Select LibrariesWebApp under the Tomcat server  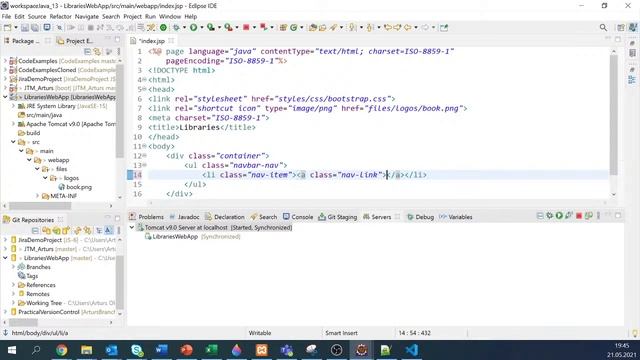click(x=175, y=237)
